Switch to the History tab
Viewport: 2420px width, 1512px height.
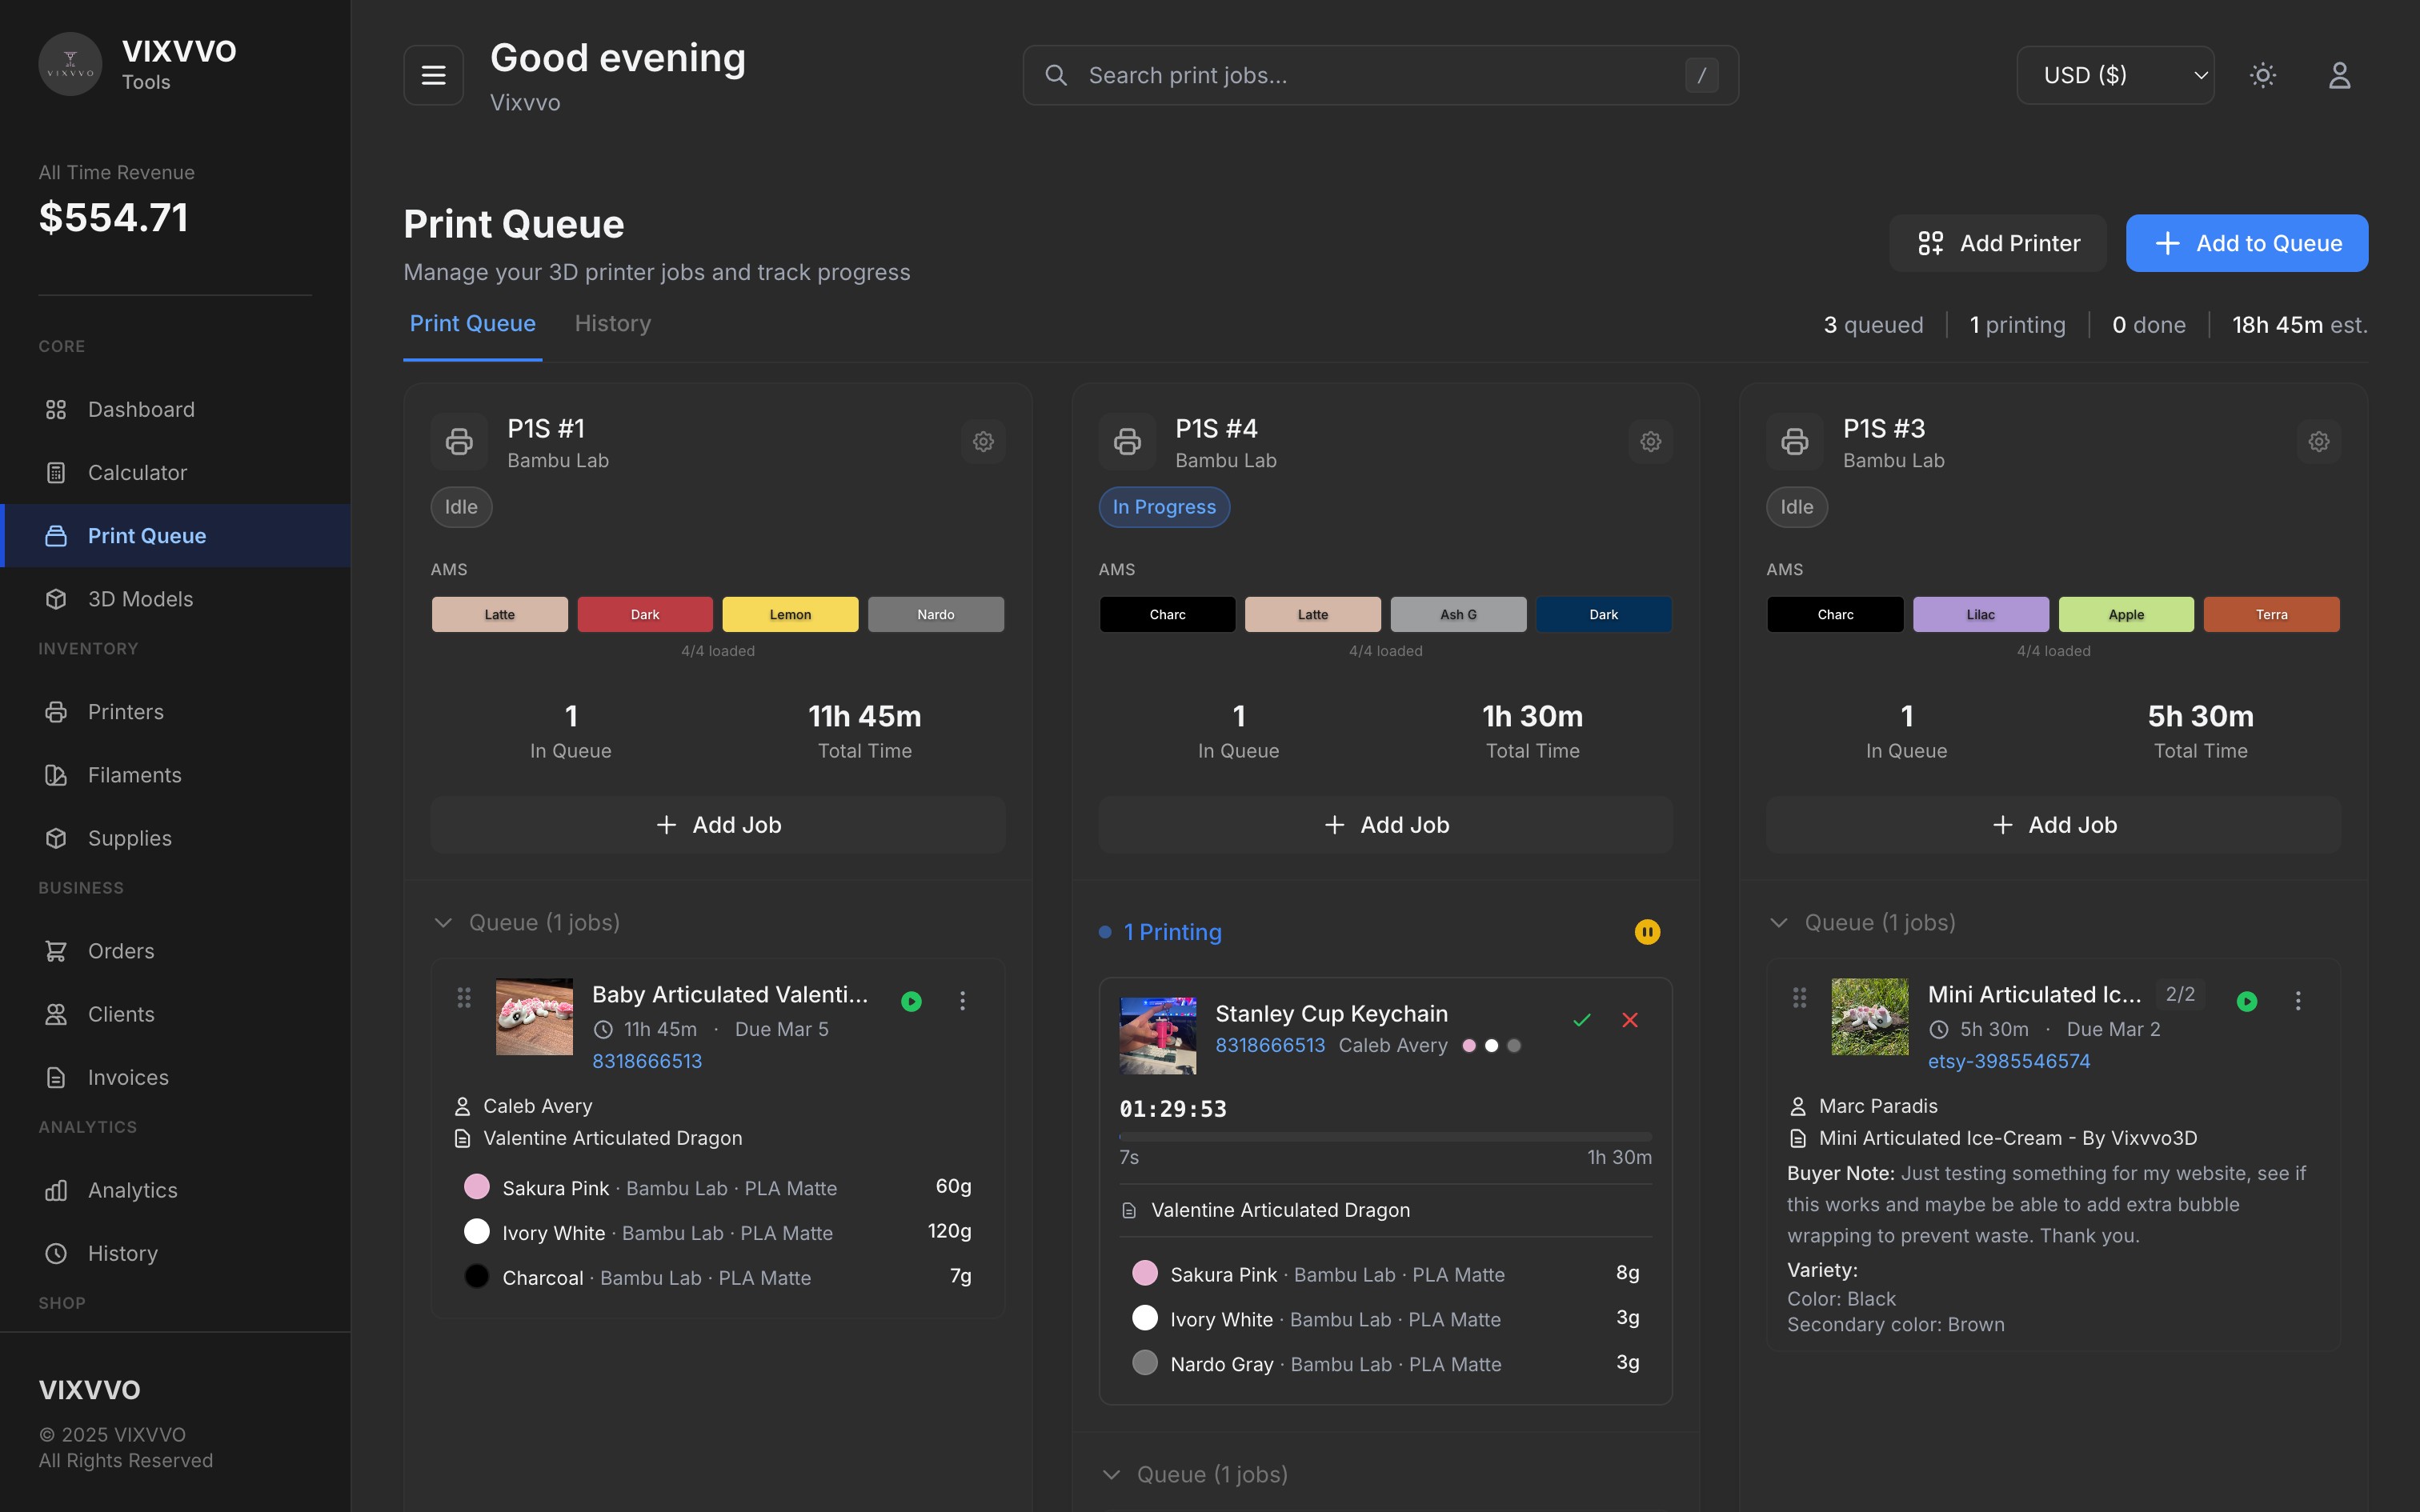(612, 324)
